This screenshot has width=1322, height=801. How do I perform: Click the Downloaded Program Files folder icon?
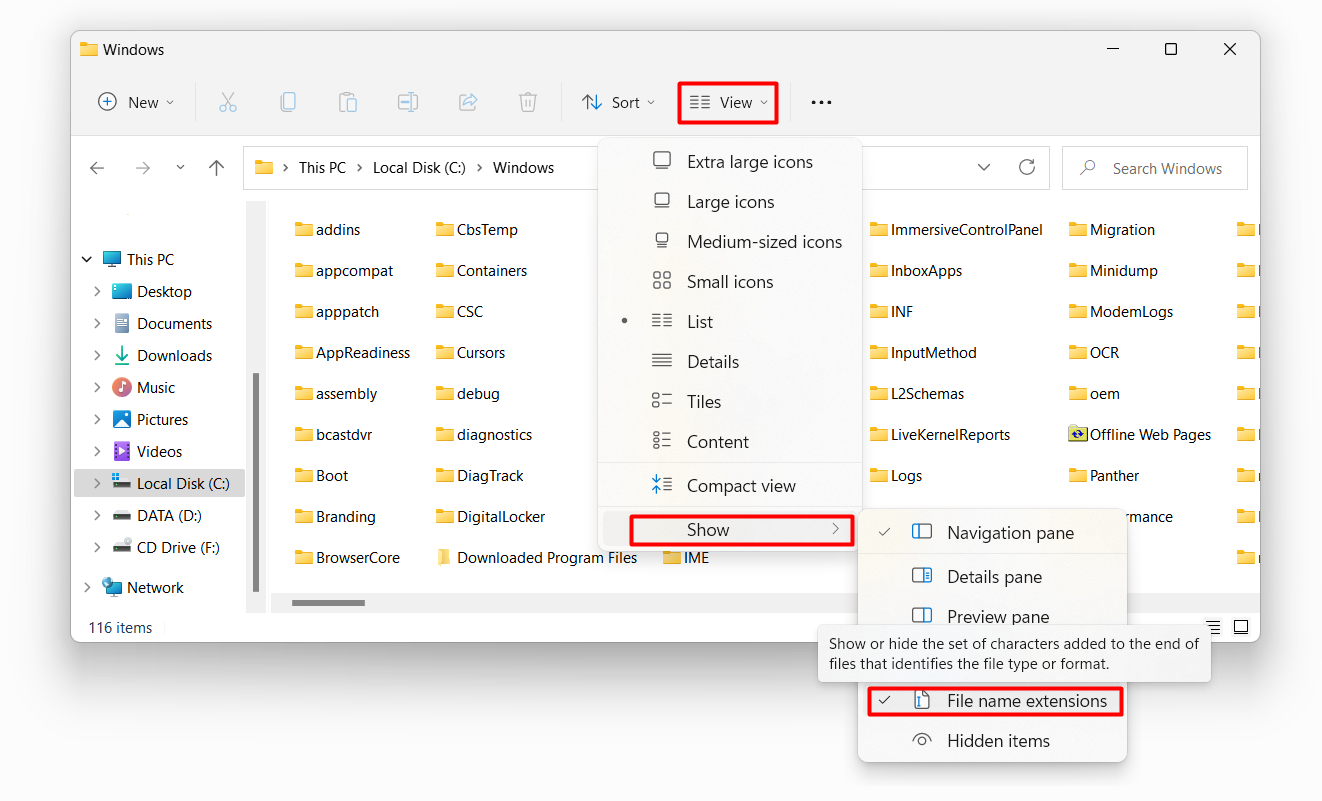tap(444, 557)
